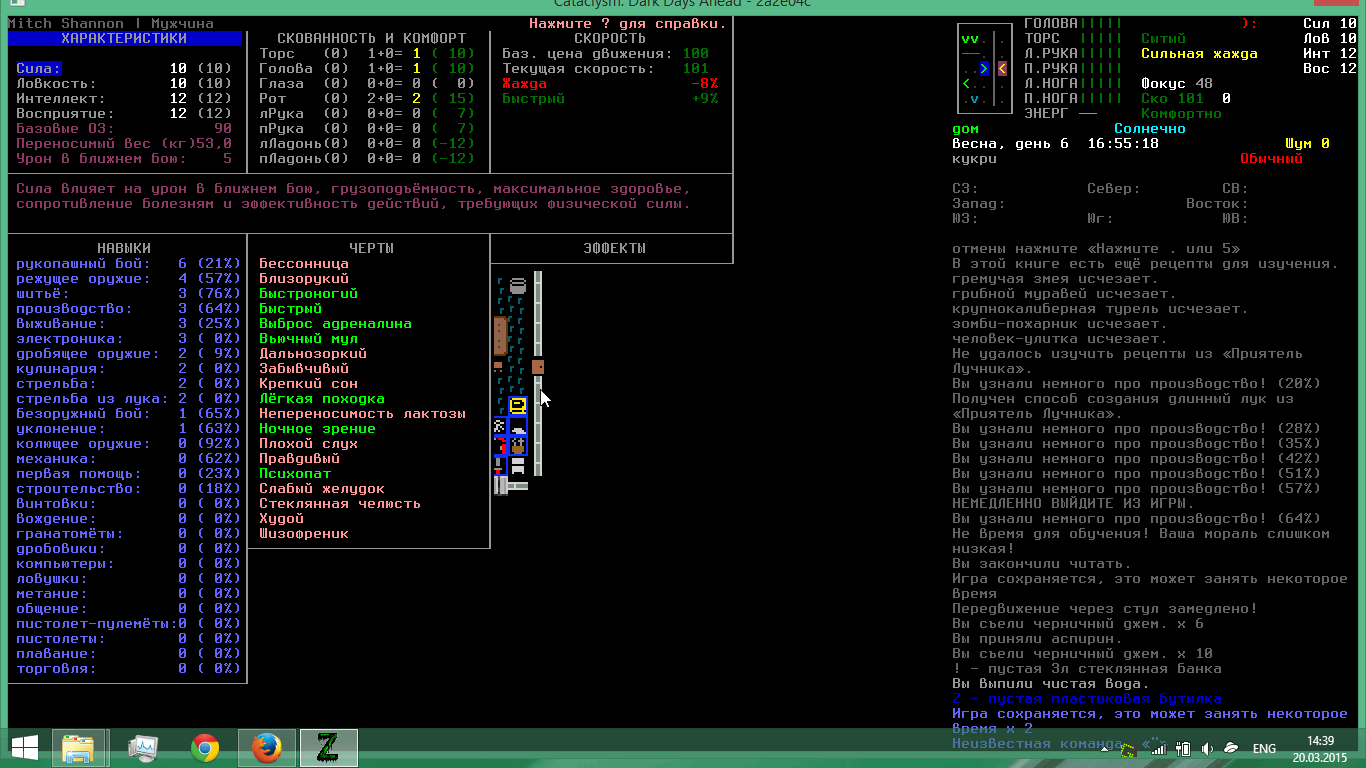Select the 'электроника:' skill row
The width and height of the screenshot is (1366, 768).
[129, 339]
